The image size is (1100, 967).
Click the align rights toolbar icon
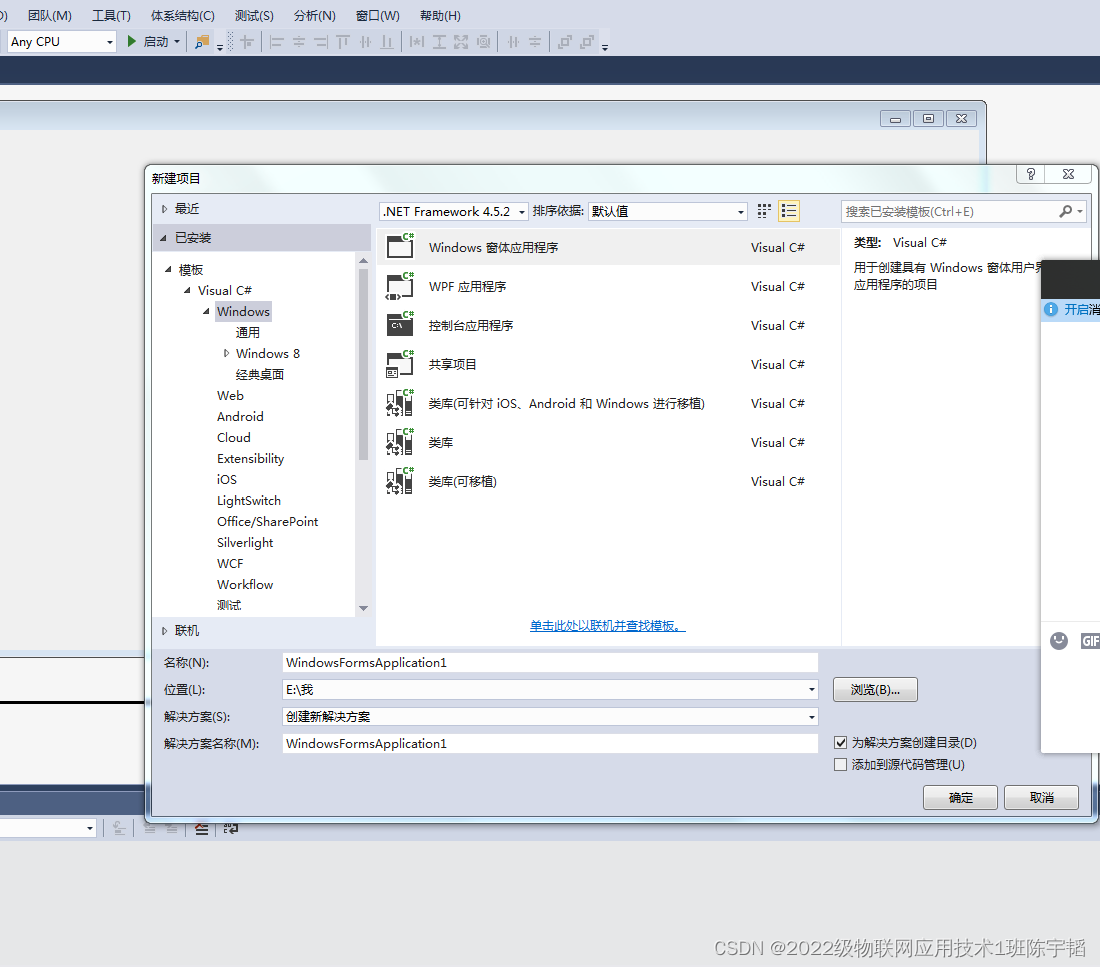click(x=321, y=42)
